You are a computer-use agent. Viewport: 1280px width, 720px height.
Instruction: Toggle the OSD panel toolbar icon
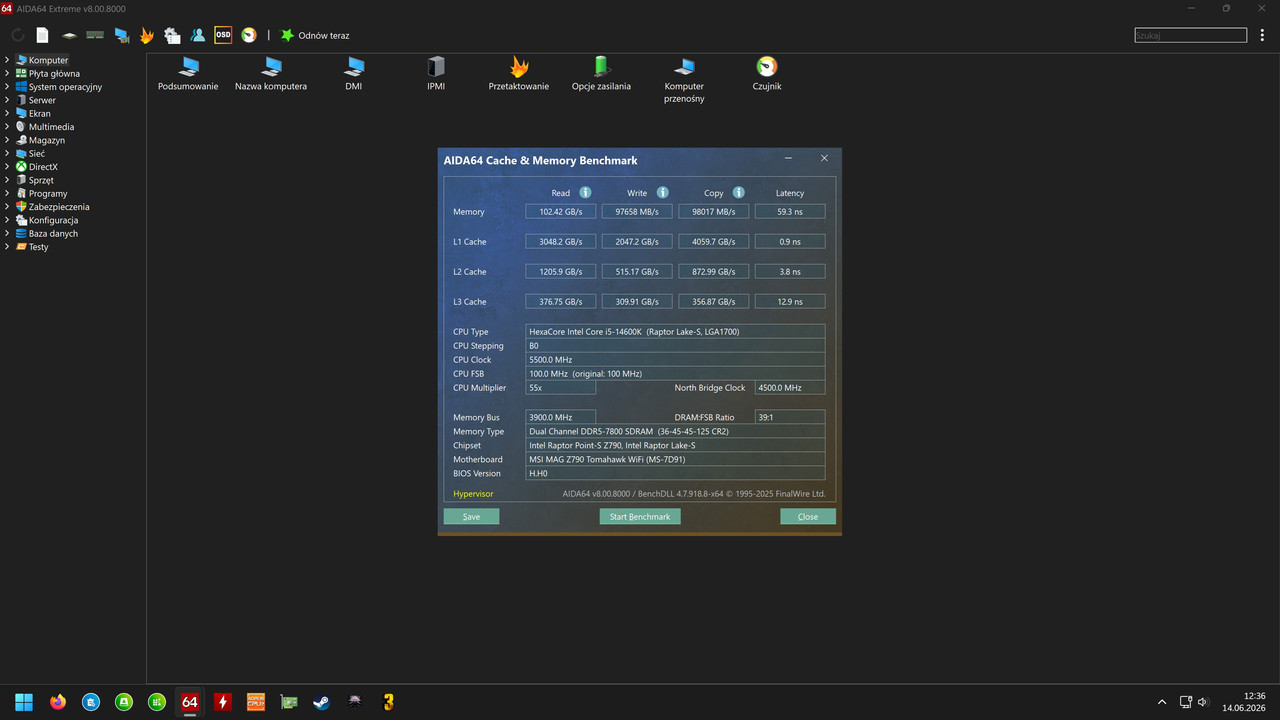click(223, 35)
